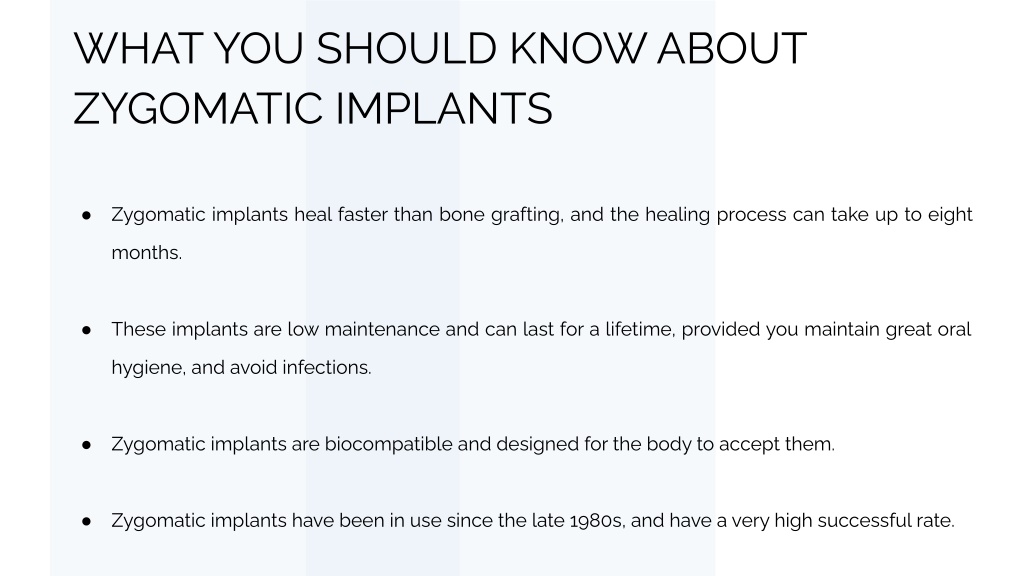Click the bullet marker before 'heal faster'
This screenshot has height=576, width=1024.
[x=86, y=215]
